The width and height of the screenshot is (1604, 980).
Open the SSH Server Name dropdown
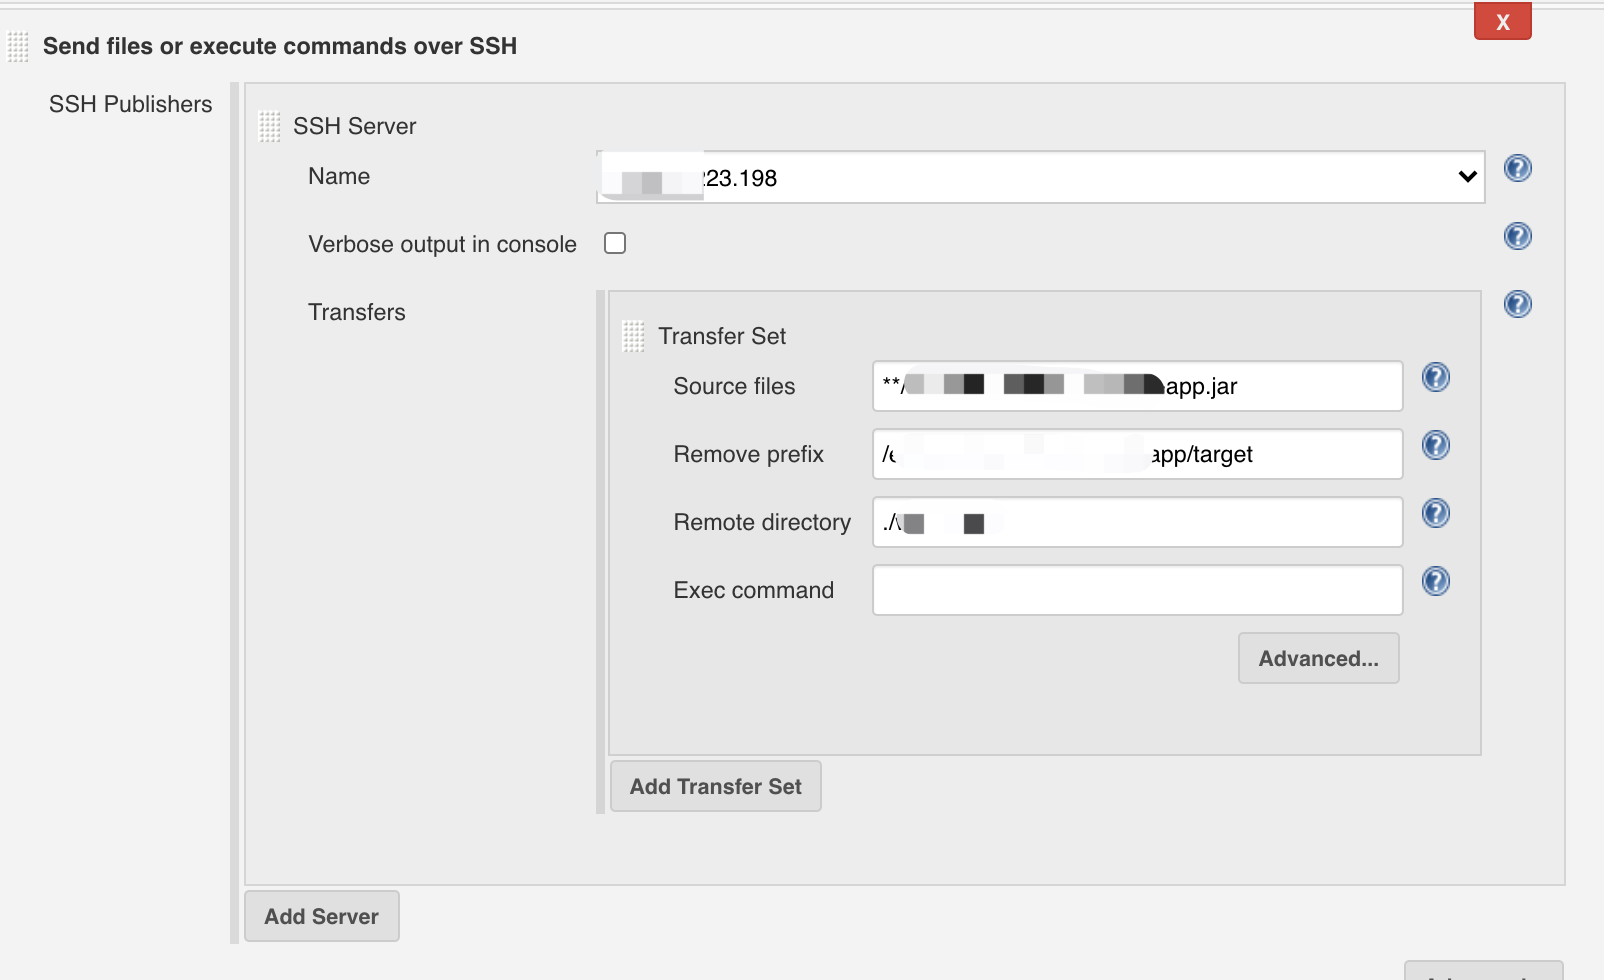(x=1040, y=177)
